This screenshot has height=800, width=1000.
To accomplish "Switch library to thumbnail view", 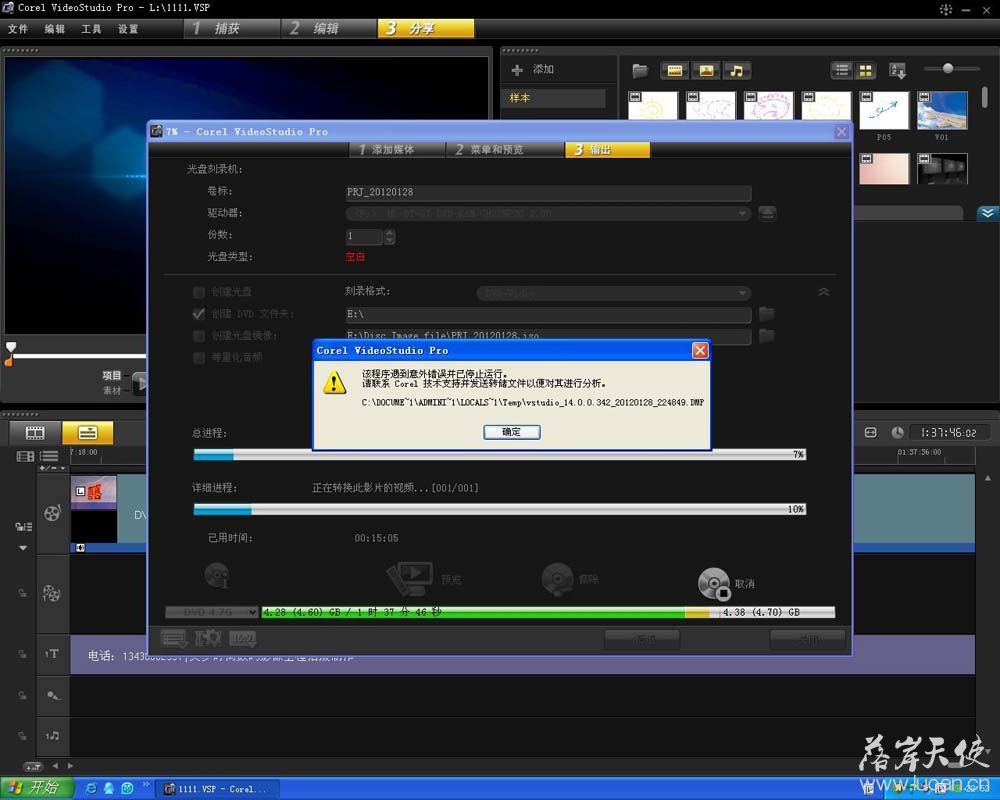I will pyautogui.click(x=865, y=70).
